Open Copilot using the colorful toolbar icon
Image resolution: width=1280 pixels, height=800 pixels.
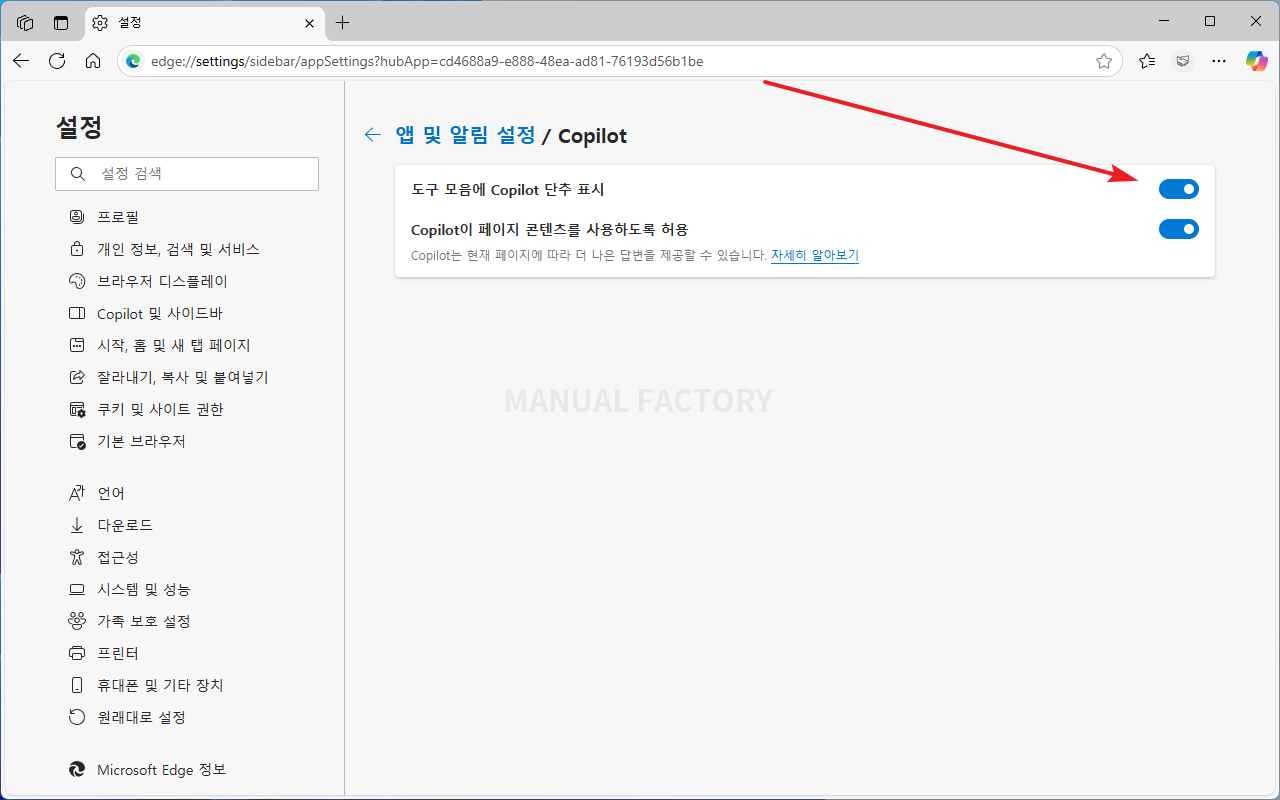tap(1256, 61)
